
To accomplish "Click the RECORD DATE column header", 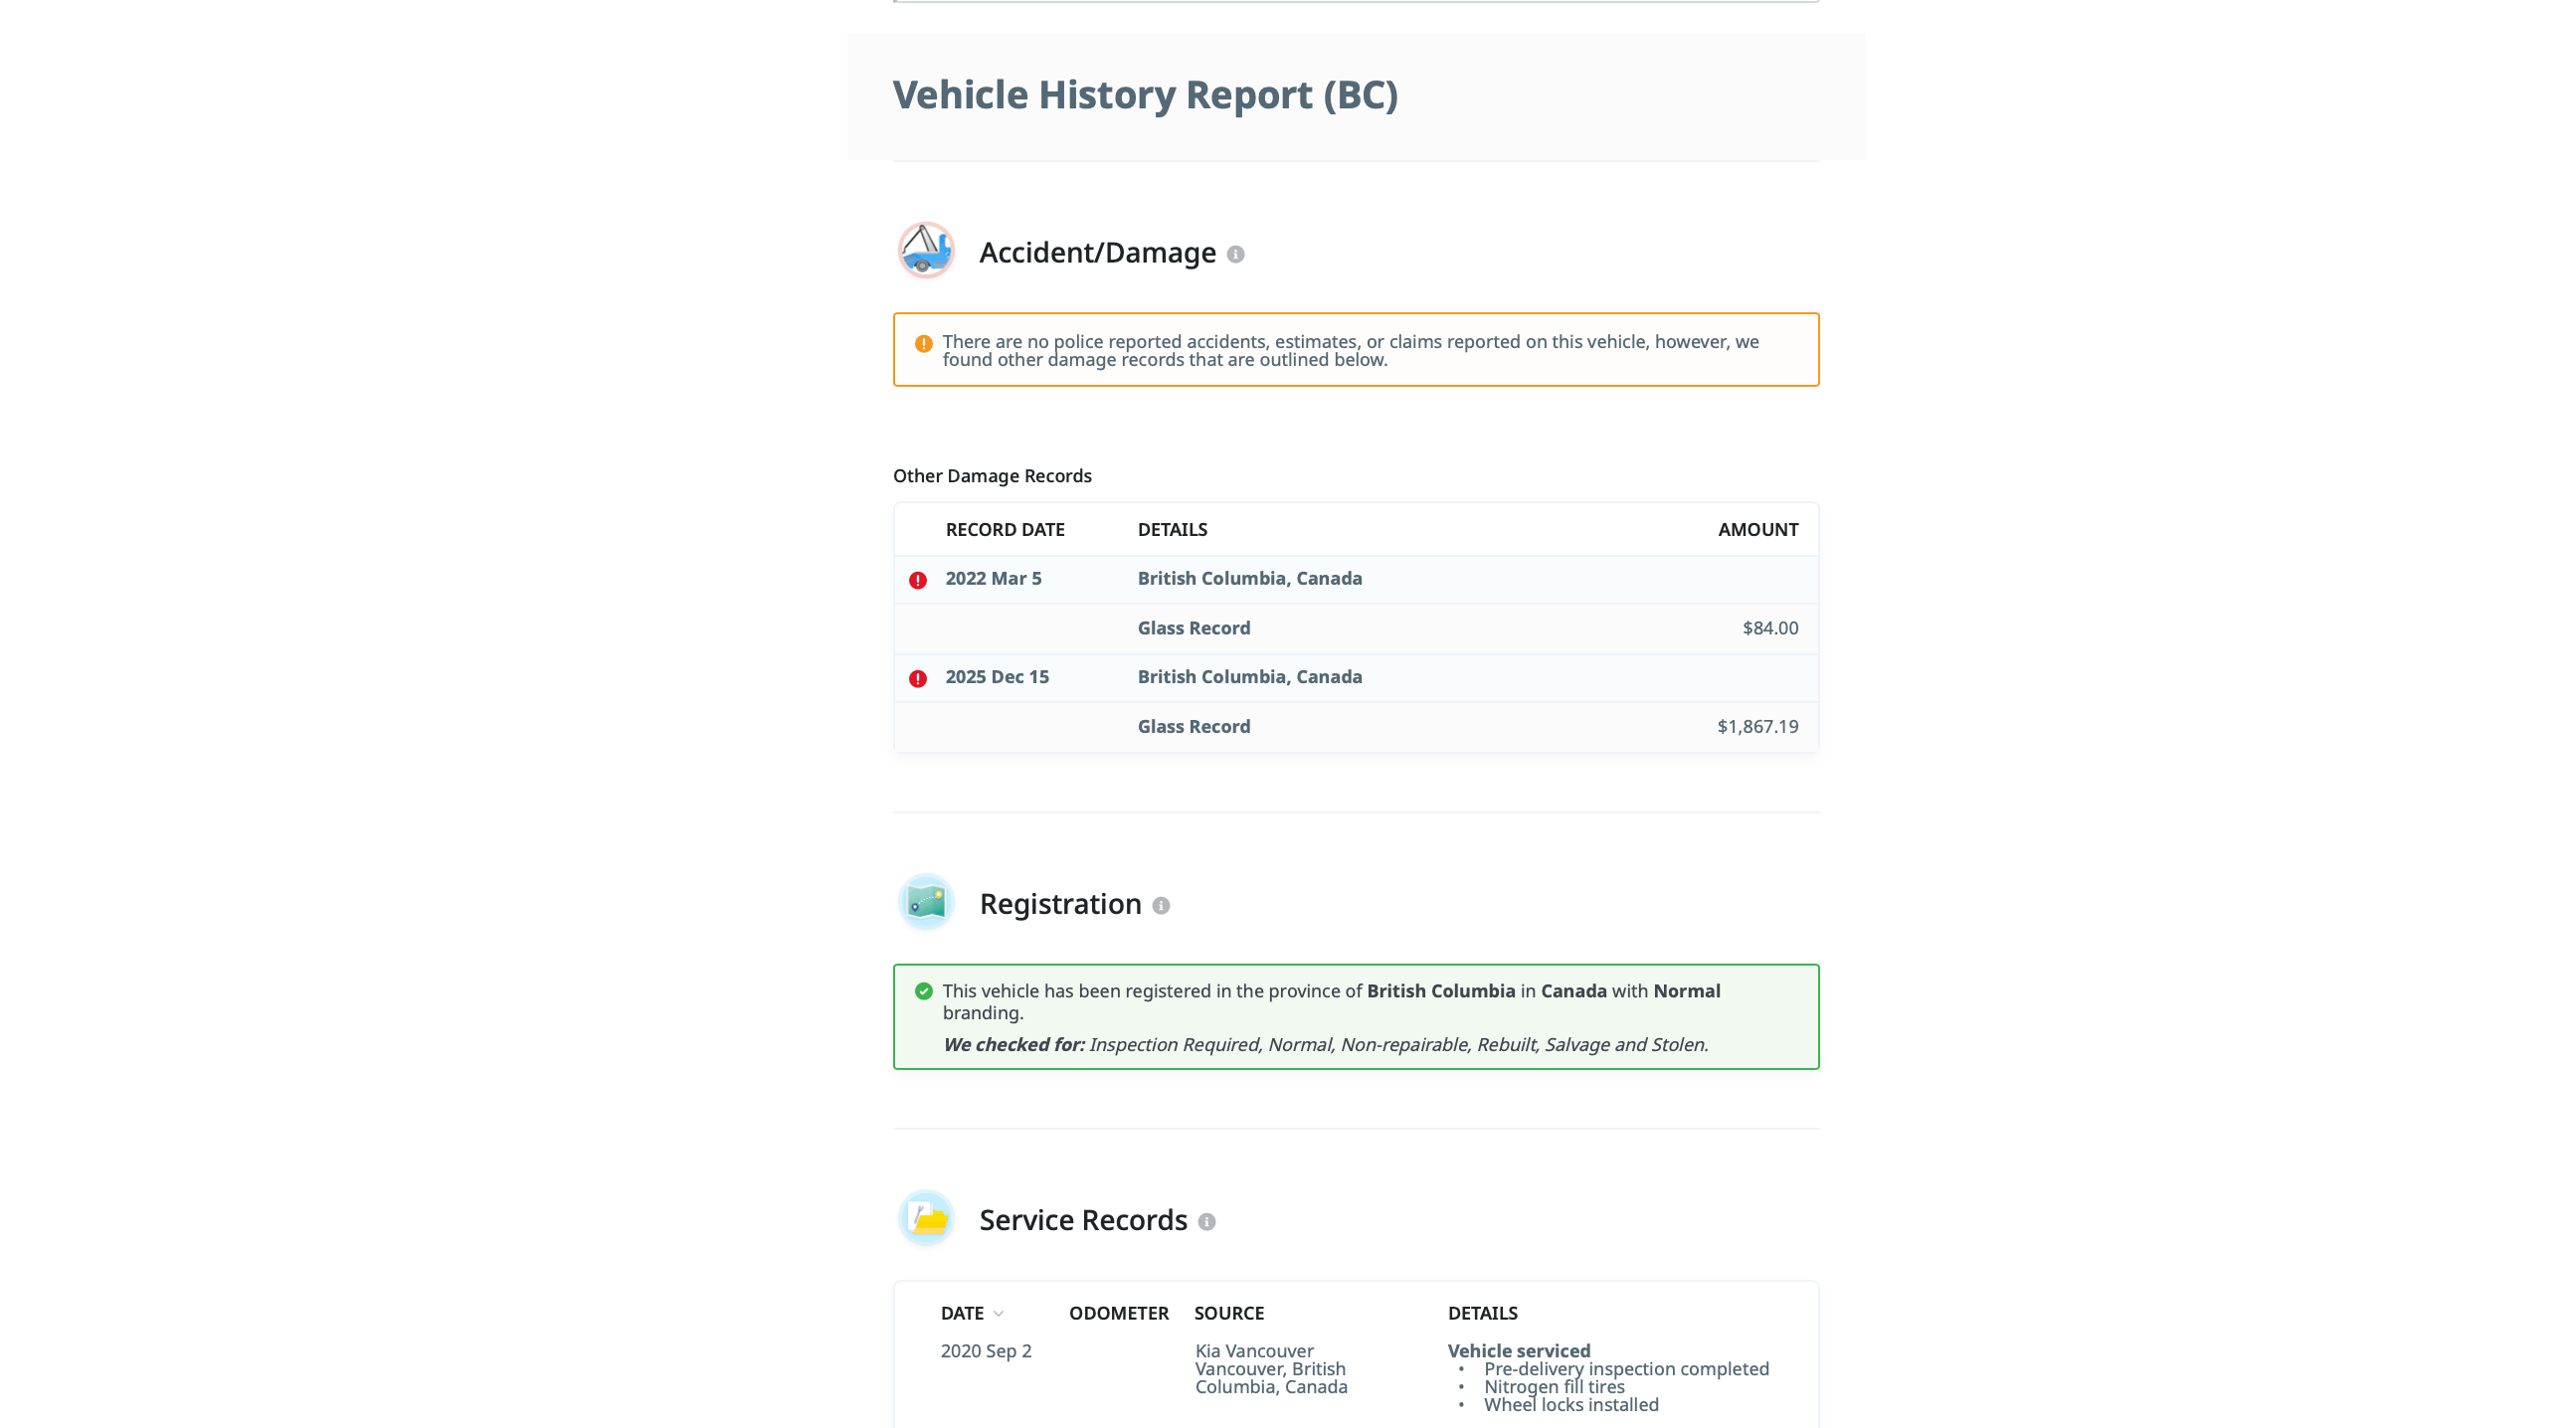I will click(x=1004, y=529).
